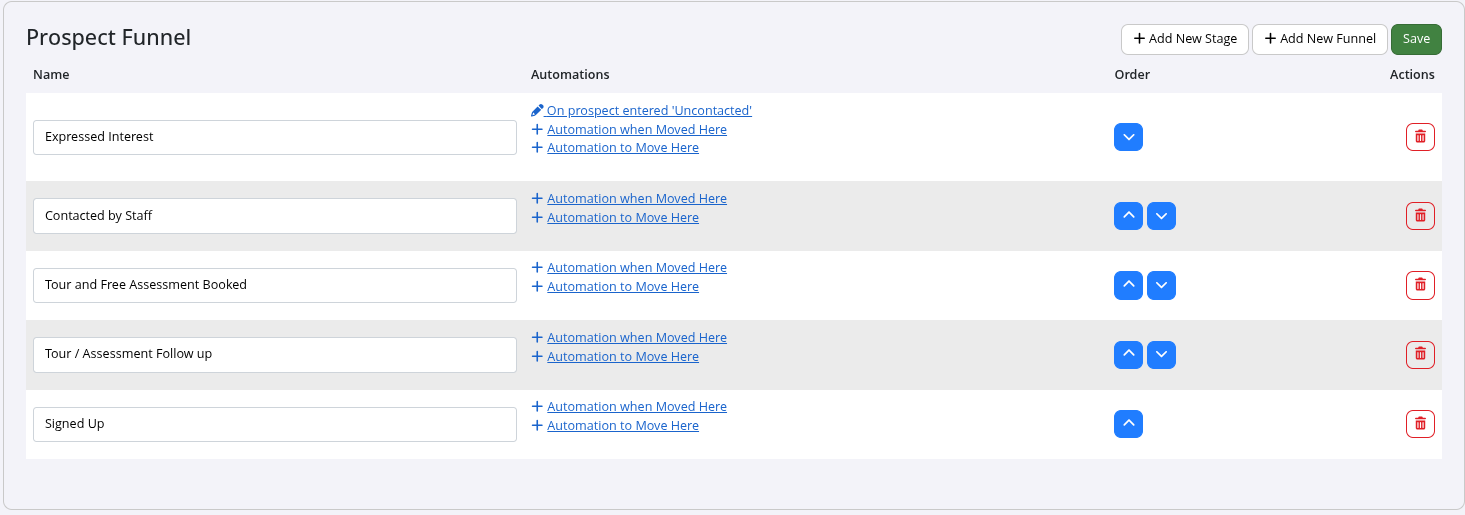Image resolution: width=1465 pixels, height=515 pixels.
Task: Save the prospect funnel
Action: (1416, 39)
